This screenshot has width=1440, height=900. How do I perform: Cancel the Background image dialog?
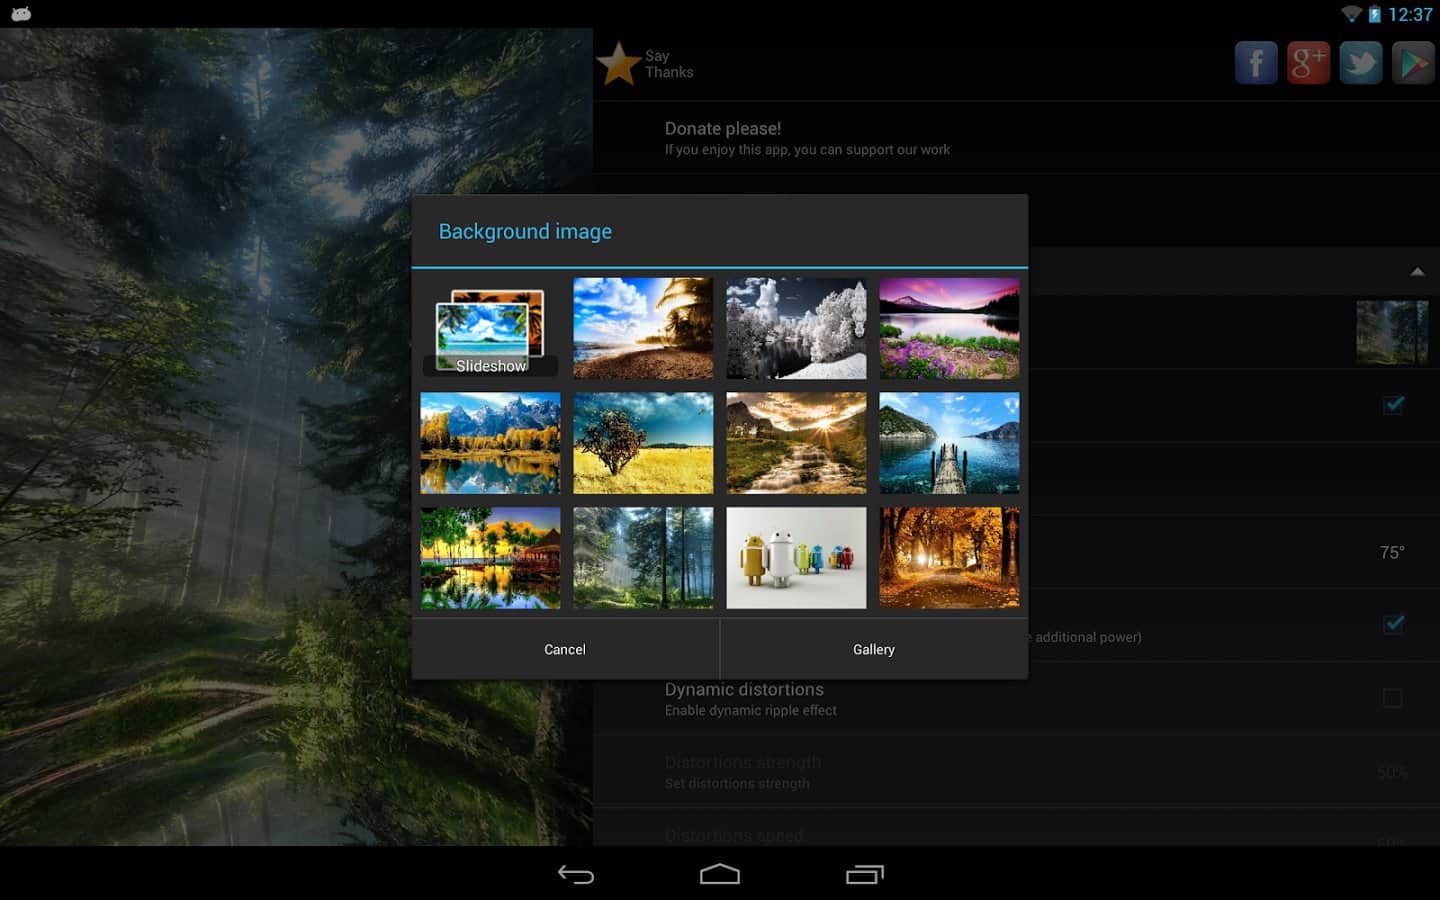[x=565, y=649]
